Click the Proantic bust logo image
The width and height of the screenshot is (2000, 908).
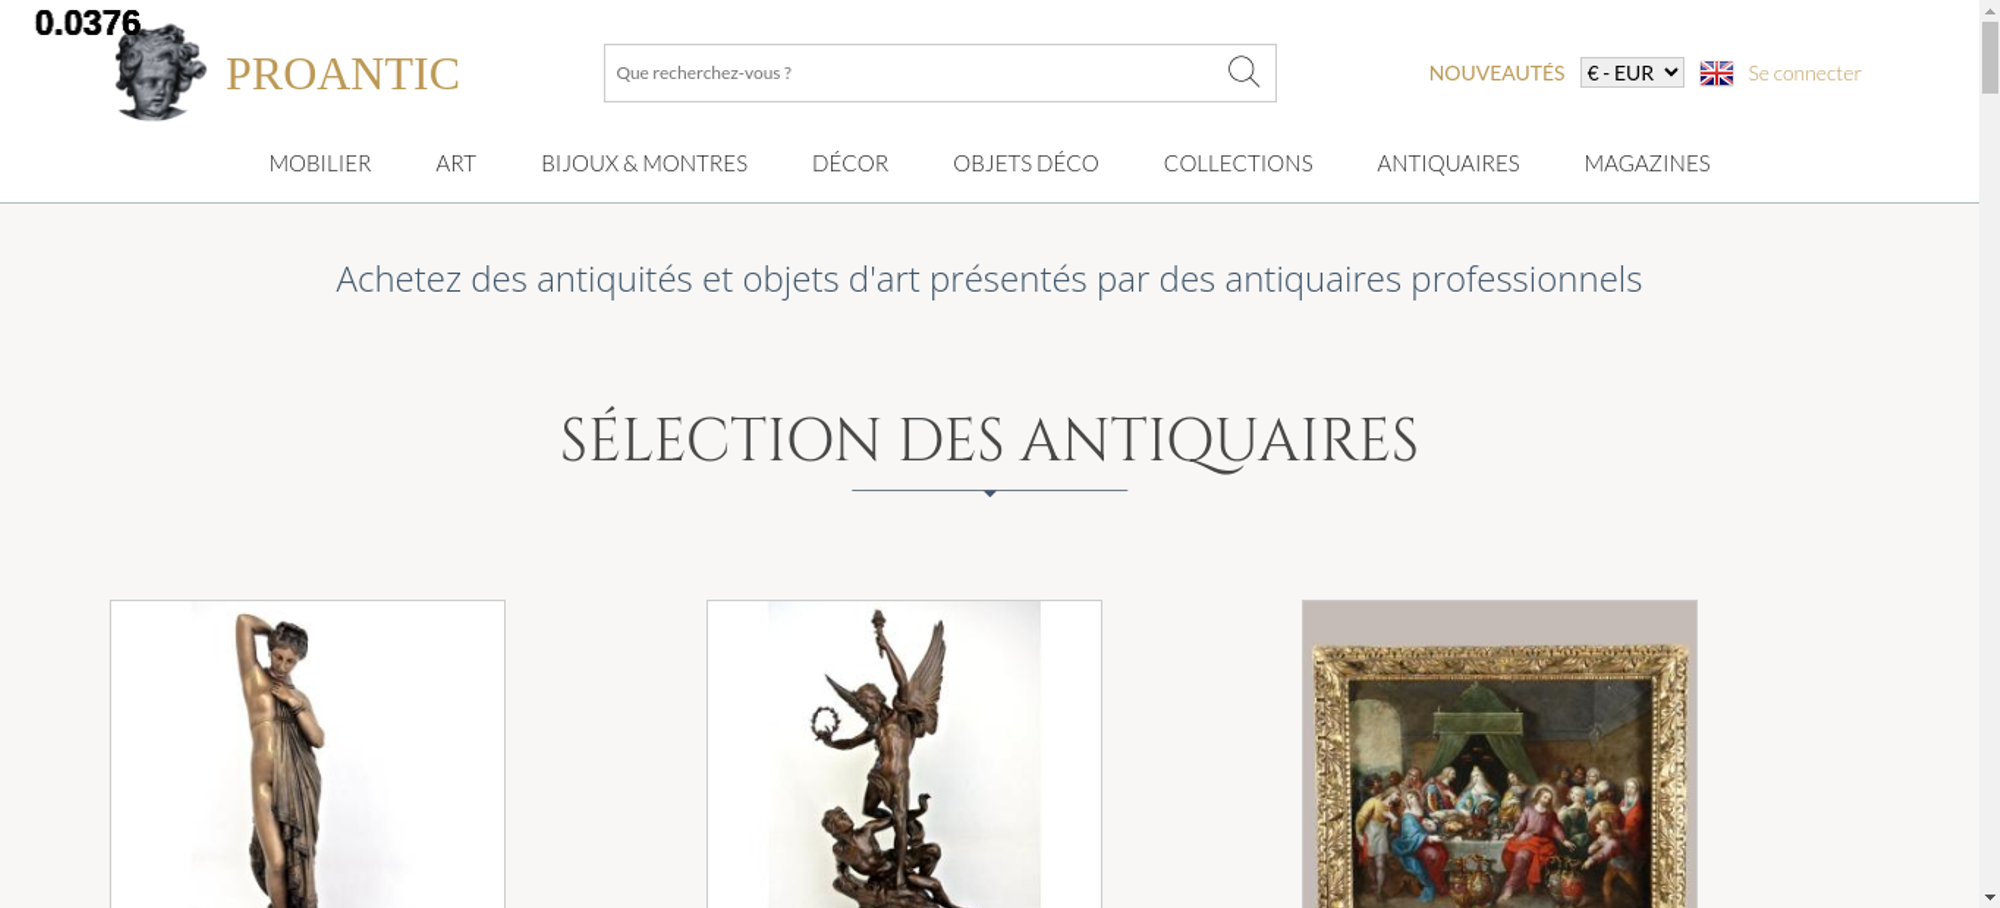click(x=160, y=72)
